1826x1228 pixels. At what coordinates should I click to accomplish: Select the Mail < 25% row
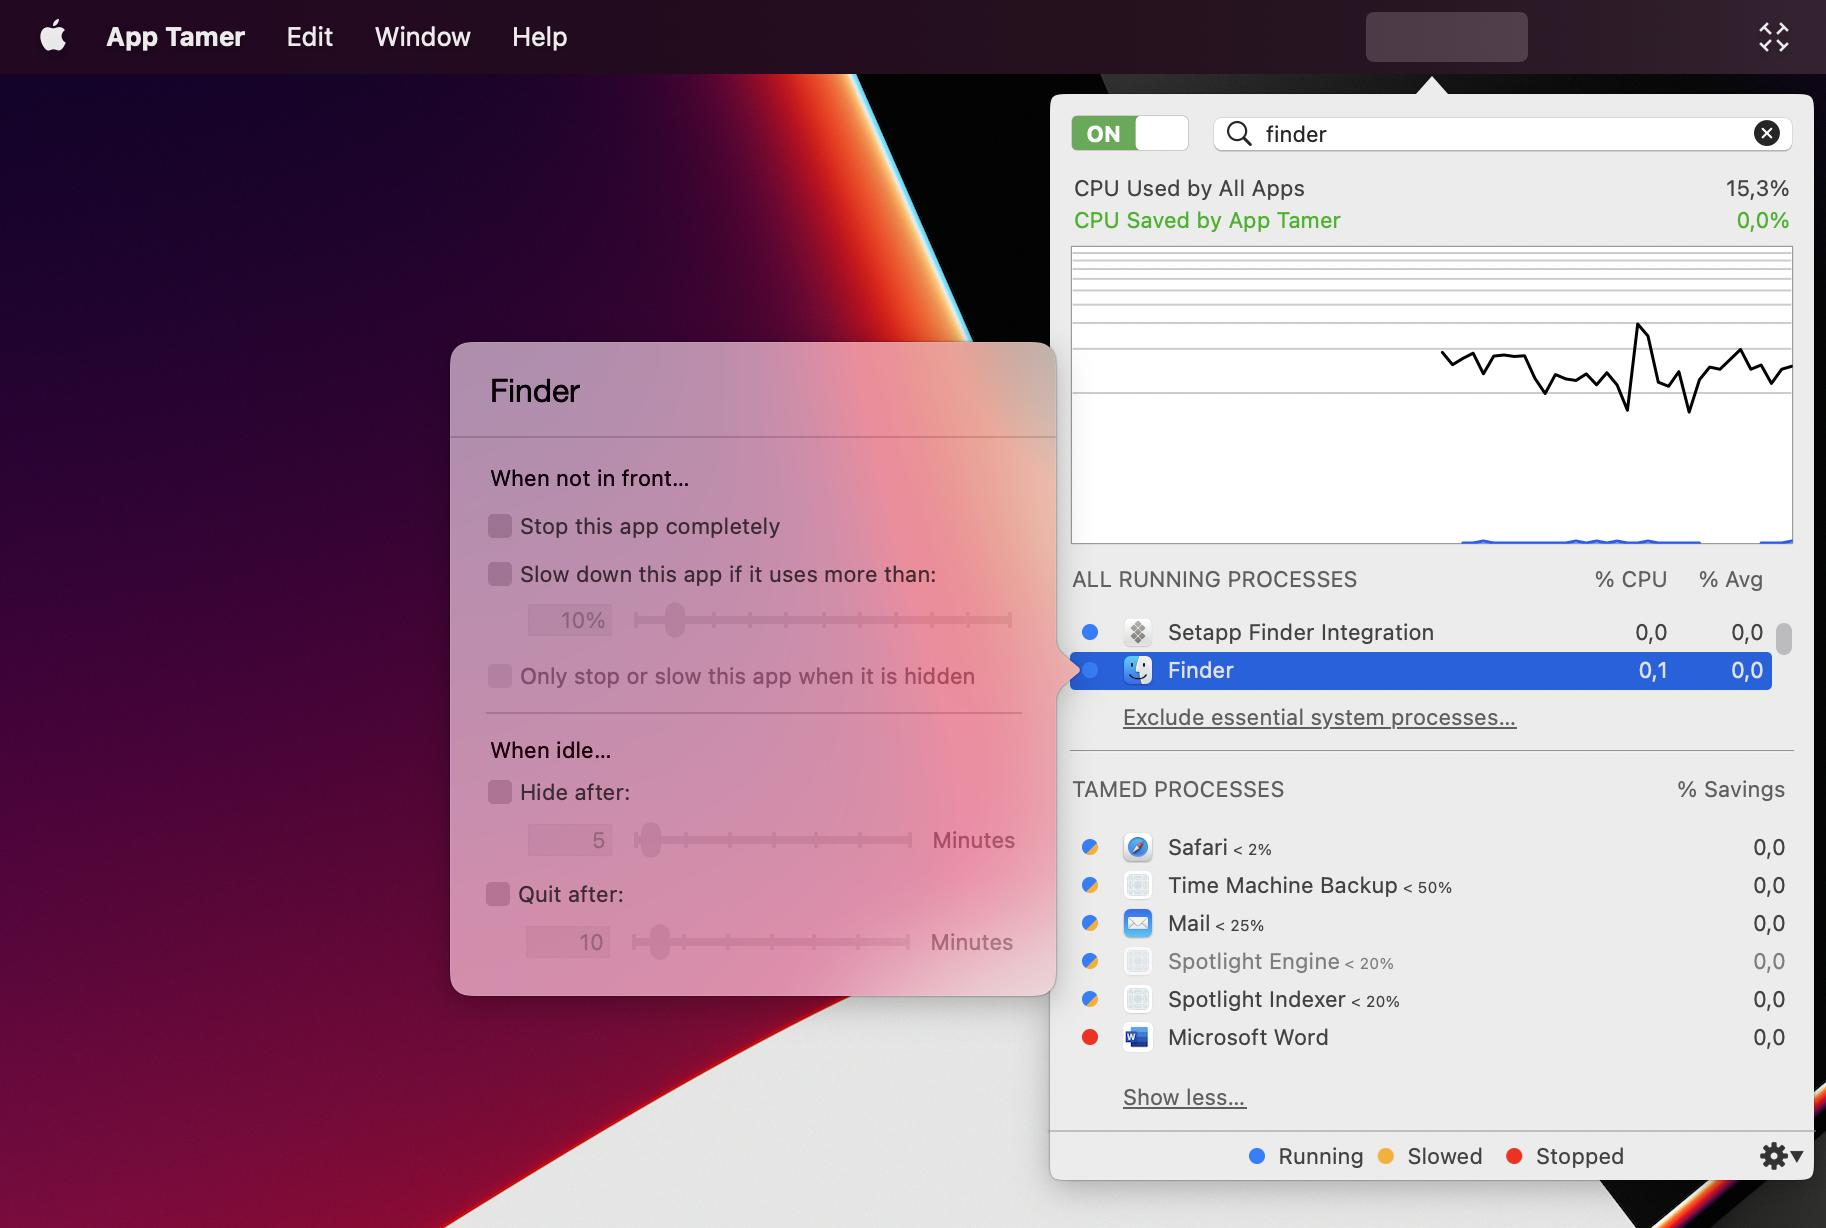[1431, 923]
